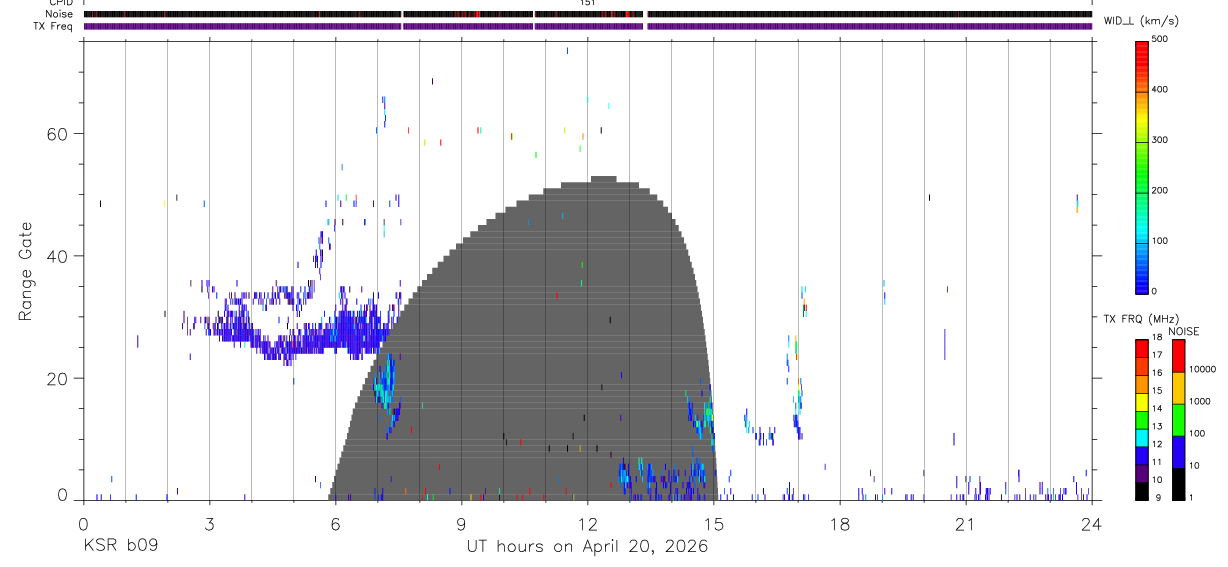Click the 200 tick on width scale
The image size is (1228, 567).
point(1160,190)
